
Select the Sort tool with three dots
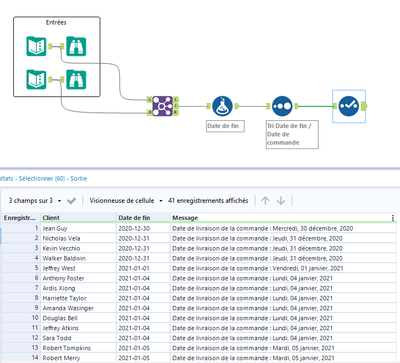click(282, 106)
